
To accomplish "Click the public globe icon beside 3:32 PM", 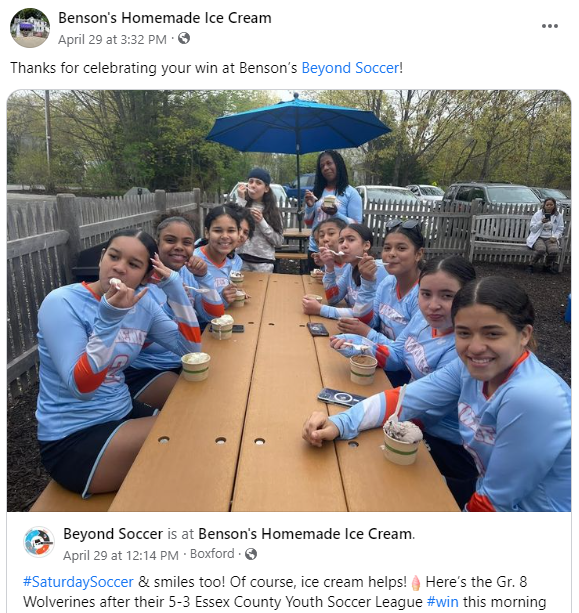I will click(x=184, y=38).
